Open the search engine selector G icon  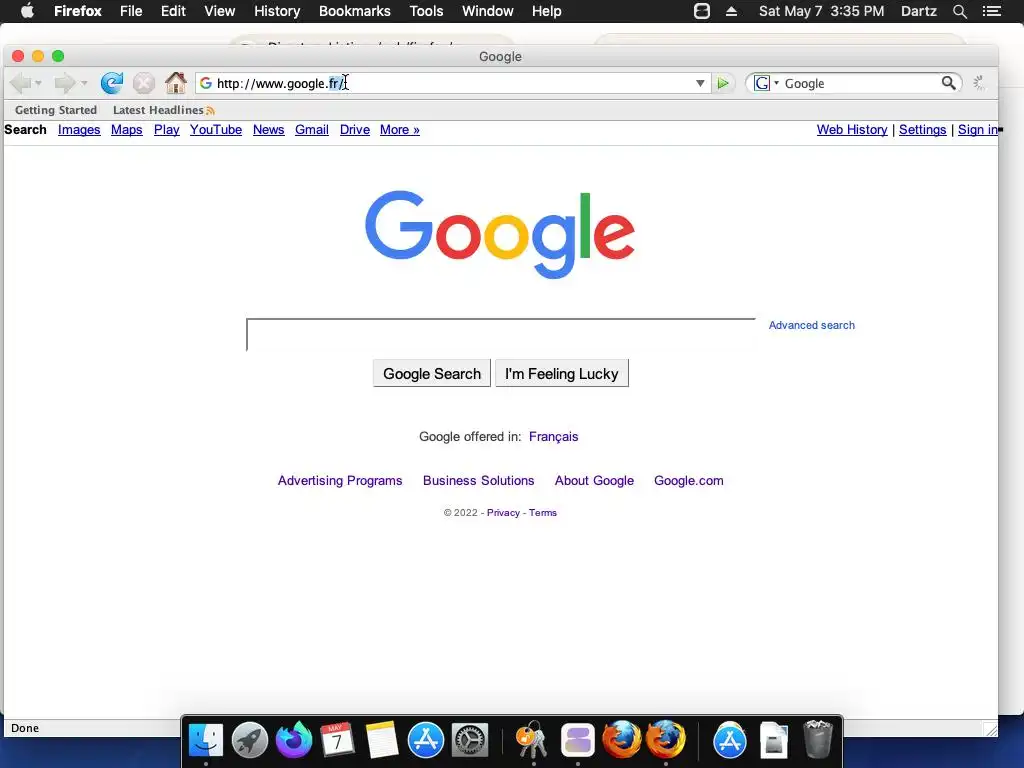pyautogui.click(x=761, y=83)
